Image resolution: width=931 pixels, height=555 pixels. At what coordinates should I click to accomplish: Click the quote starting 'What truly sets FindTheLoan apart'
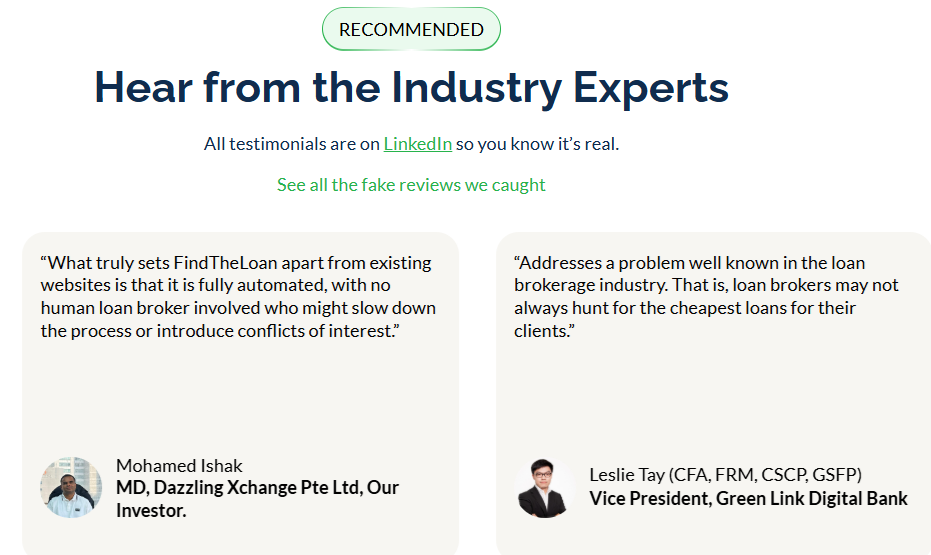(x=238, y=296)
